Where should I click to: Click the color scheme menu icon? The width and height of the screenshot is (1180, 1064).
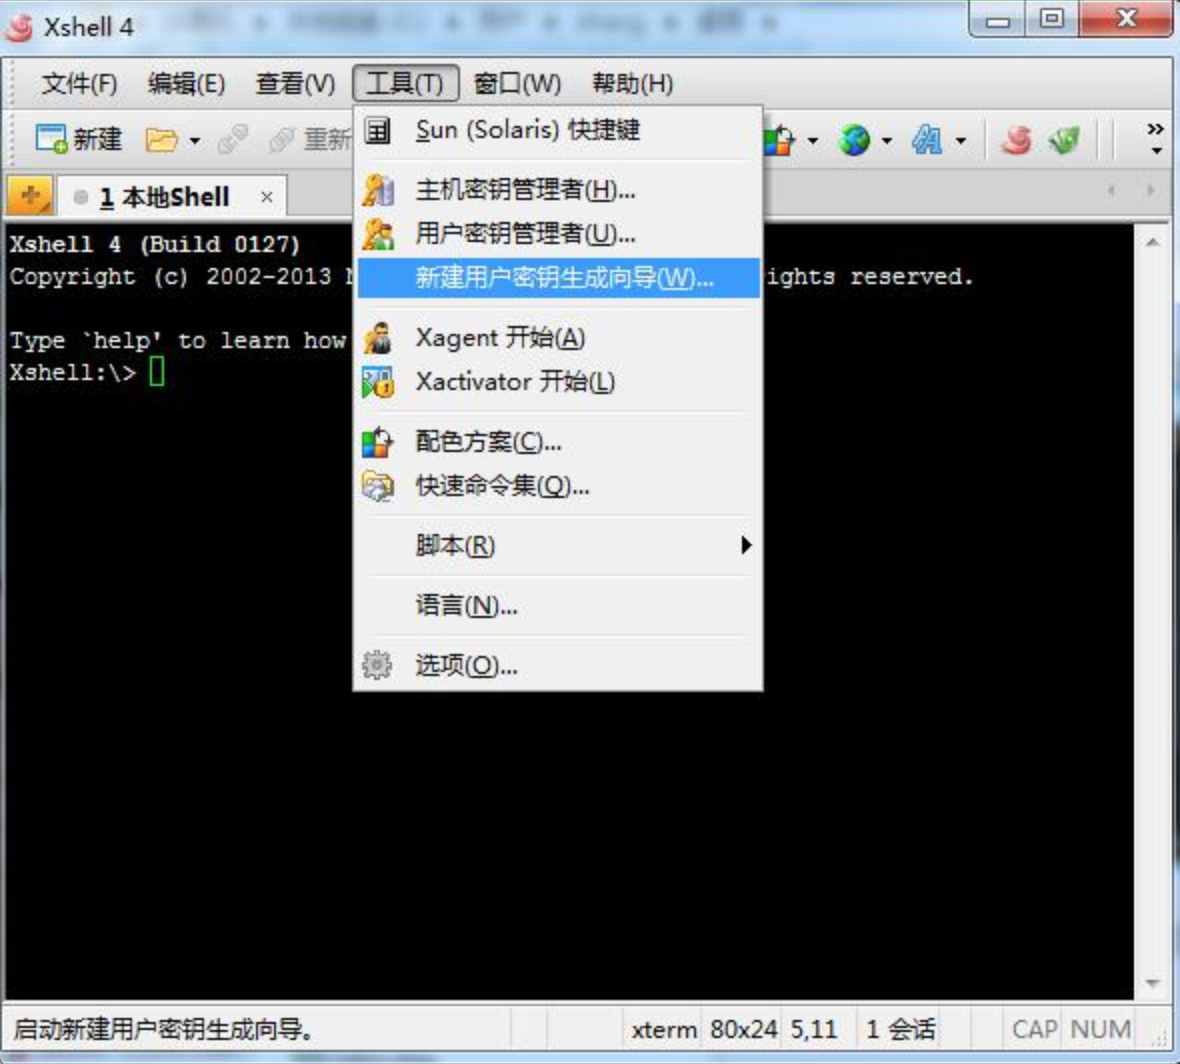tap(378, 442)
